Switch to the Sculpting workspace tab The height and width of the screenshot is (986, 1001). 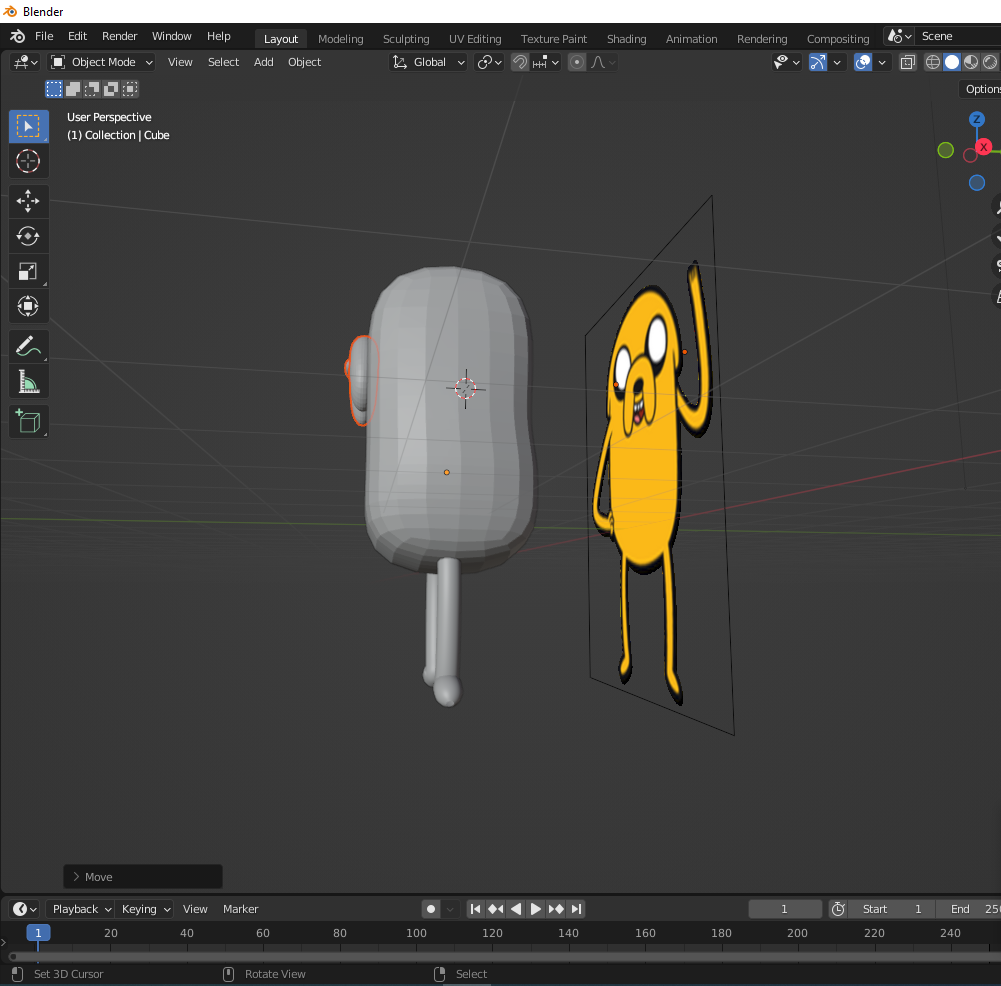406,39
